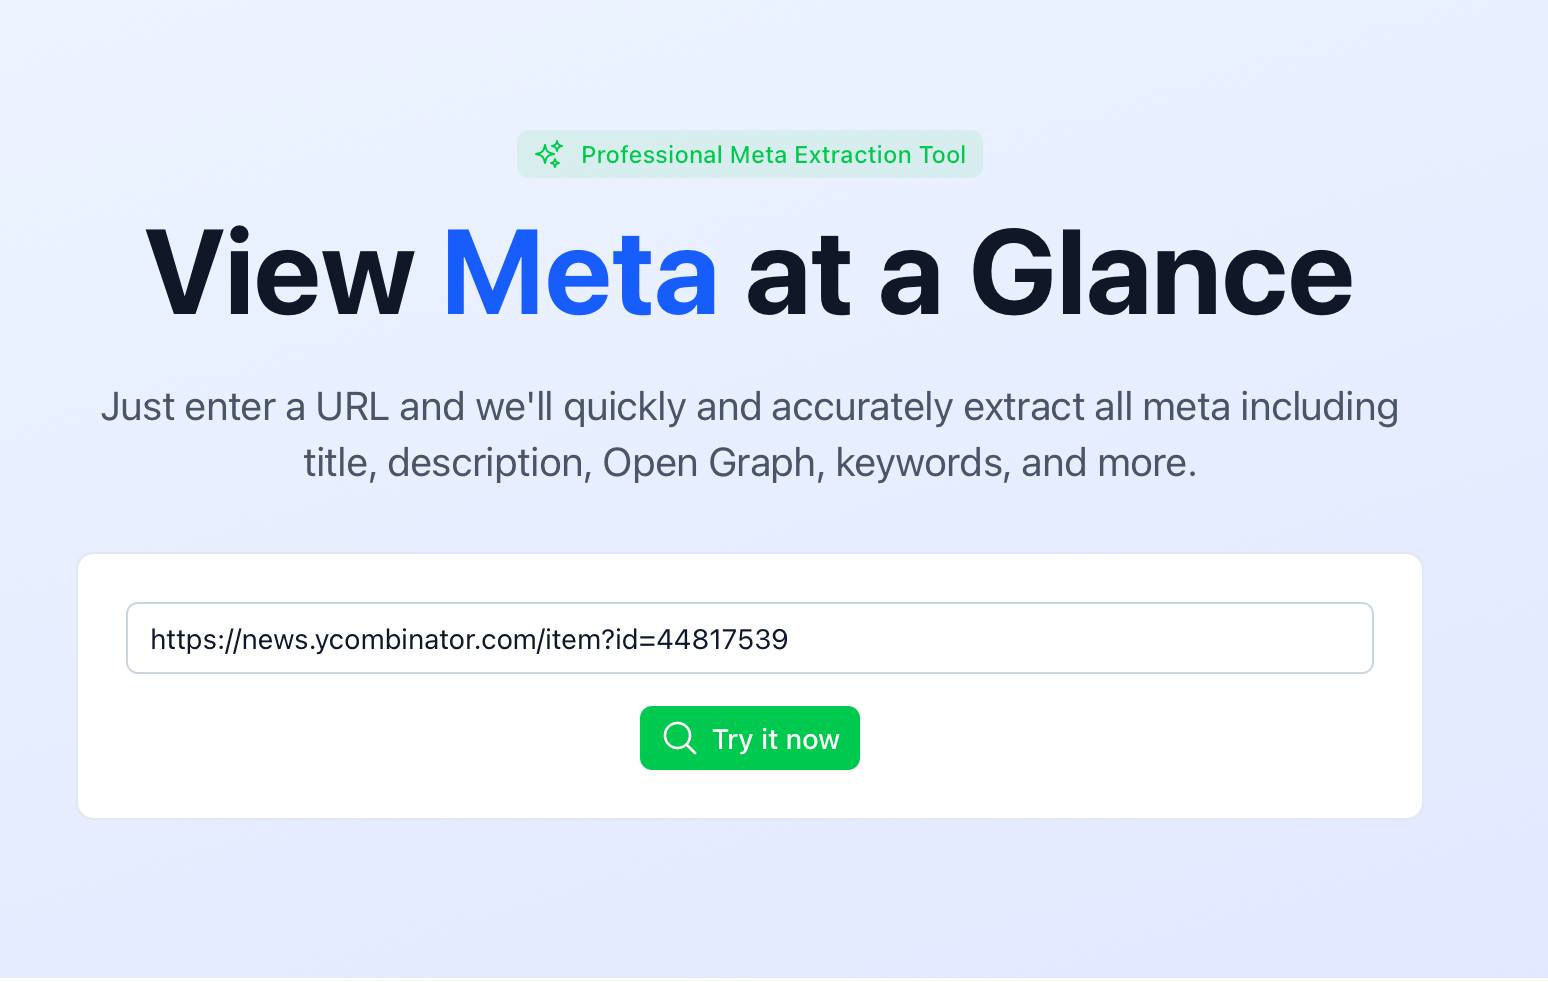The image size is (1548, 982).
Task: Click the words Open Graph in subtitle
Action: pos(709,463)
